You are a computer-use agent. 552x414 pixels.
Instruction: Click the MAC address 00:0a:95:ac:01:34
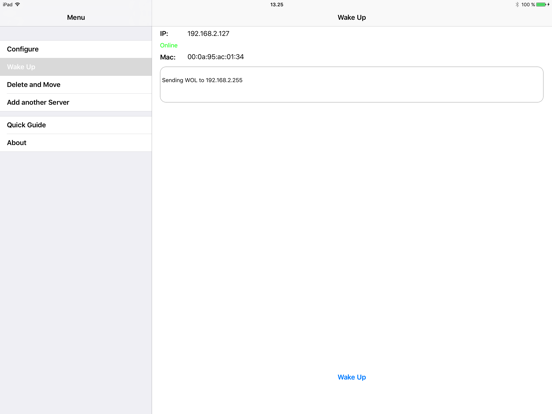click(215, 57)
